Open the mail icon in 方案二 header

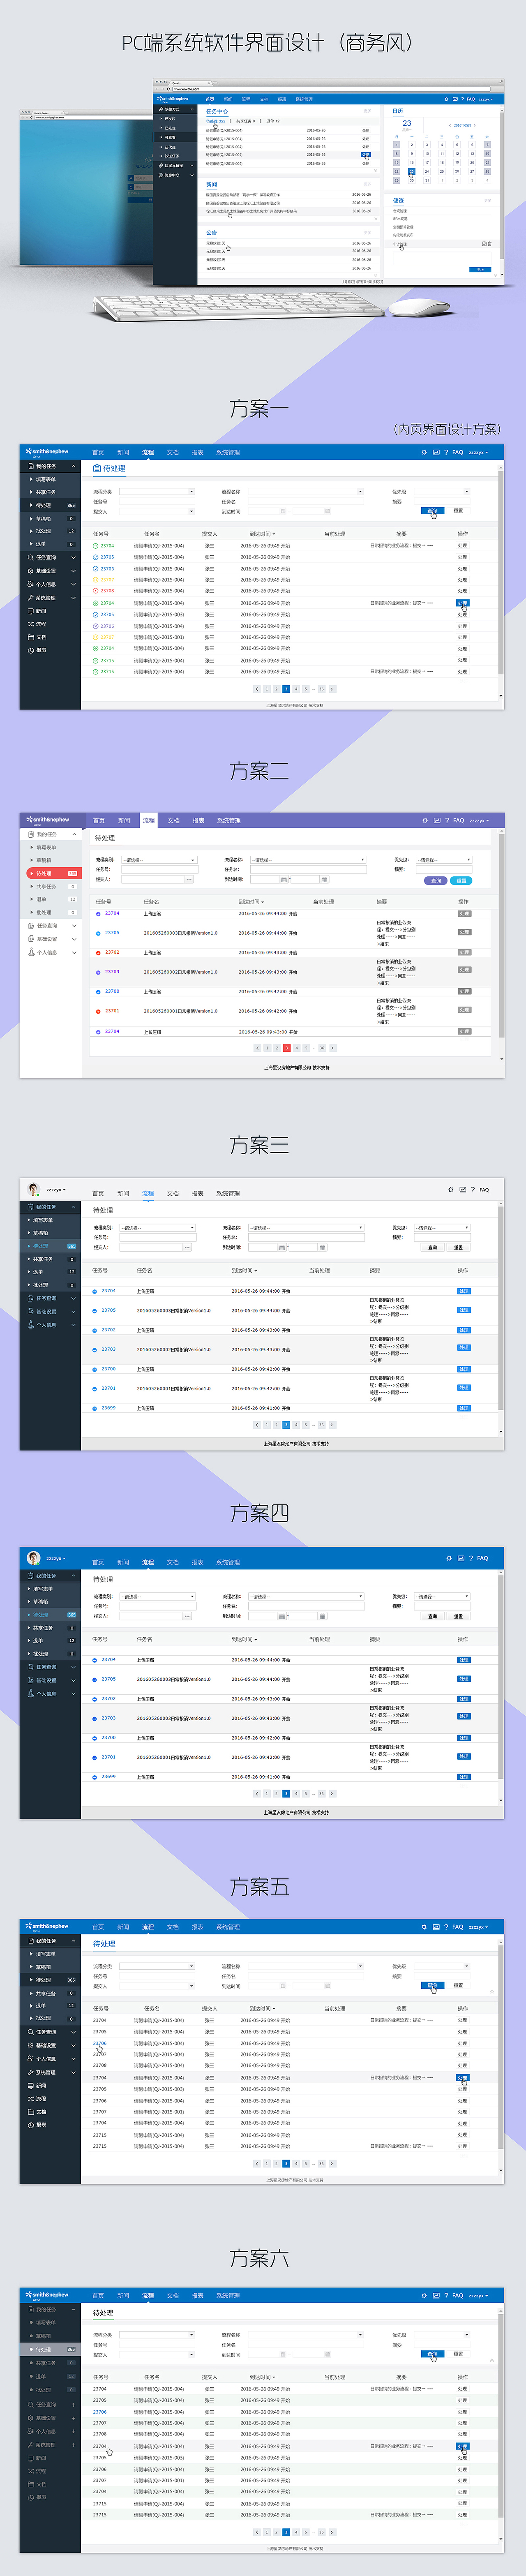click(x=437, y=820)
